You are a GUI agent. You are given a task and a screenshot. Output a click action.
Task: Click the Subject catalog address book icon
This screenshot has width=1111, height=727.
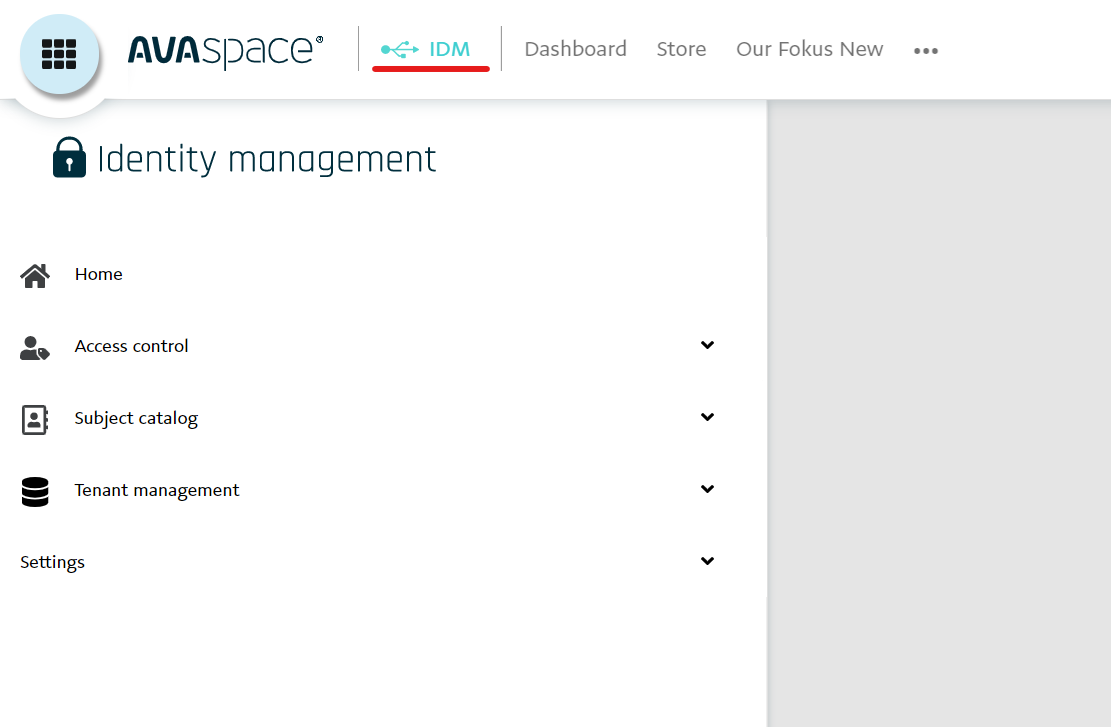click(x=35, y=419)
